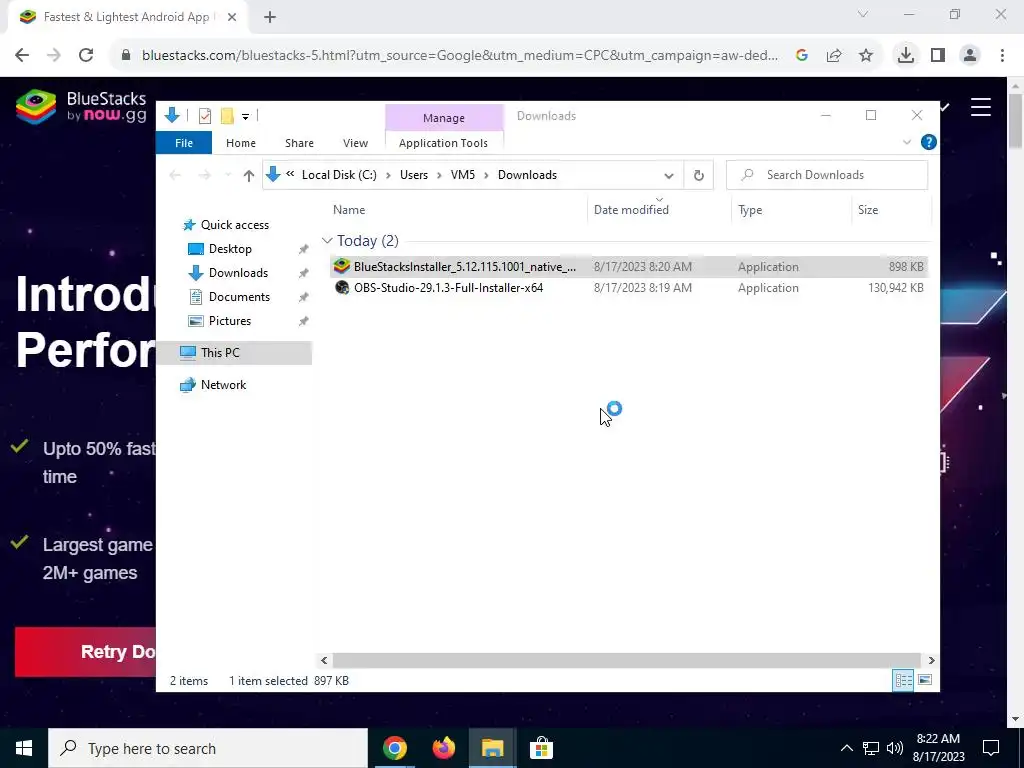Click the New folder quick access icon

coord(227,116)
